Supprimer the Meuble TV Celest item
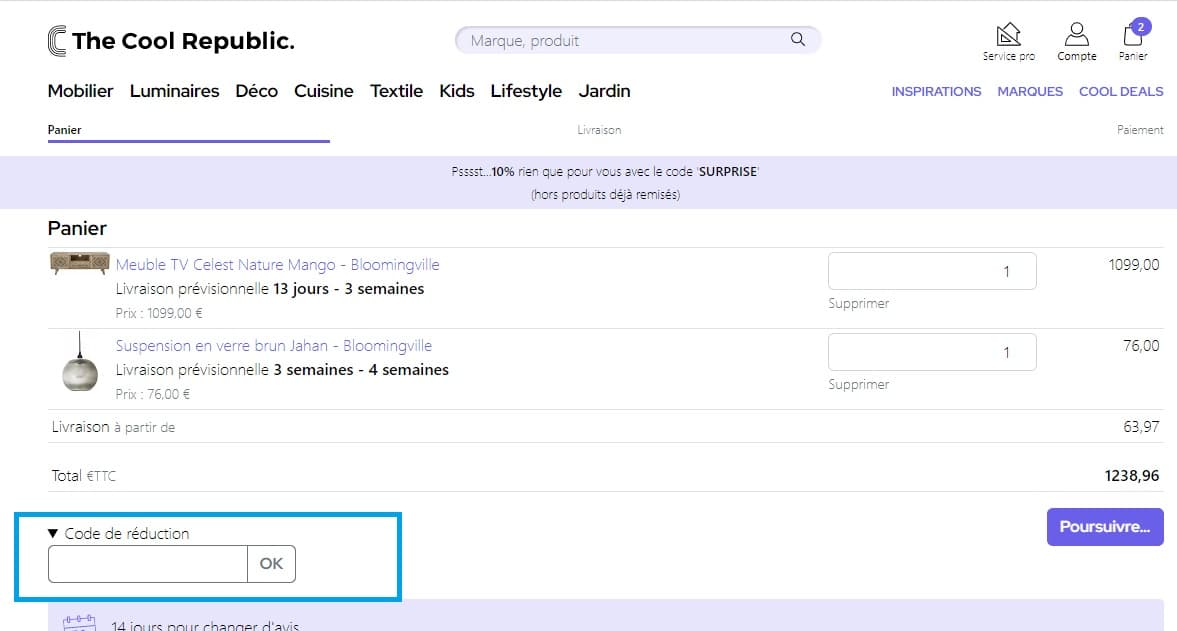The image size is (1177, 631). [858, 303]
